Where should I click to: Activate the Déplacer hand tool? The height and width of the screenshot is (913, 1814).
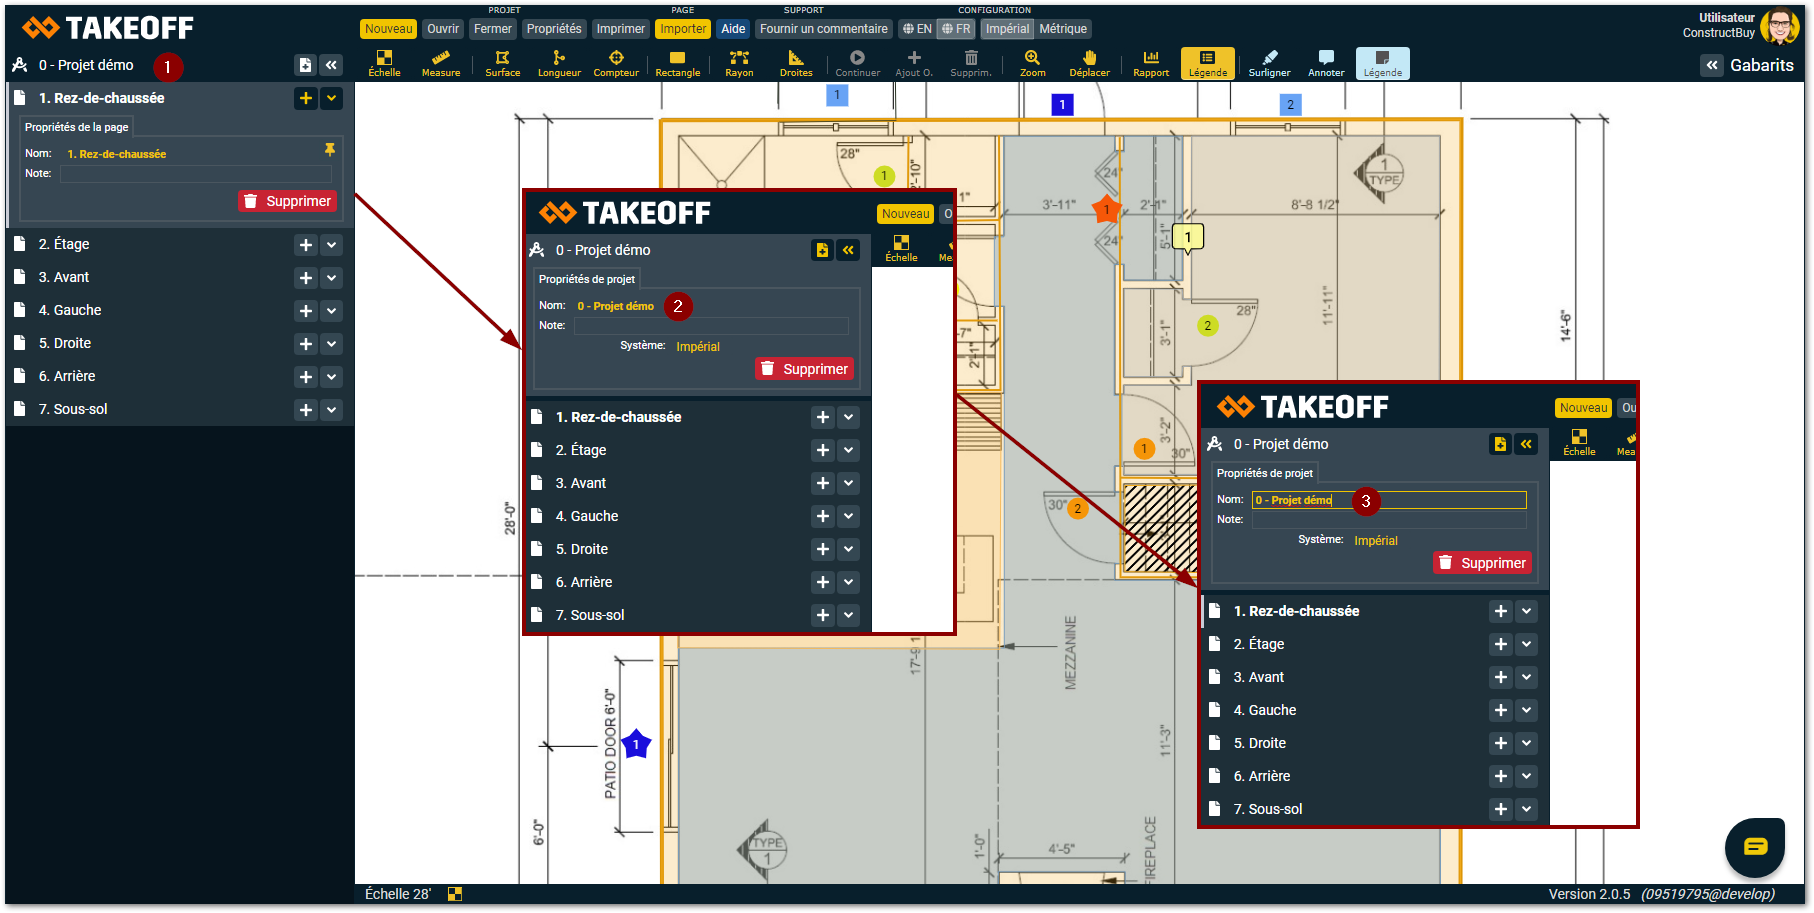tap(1089, 63)
